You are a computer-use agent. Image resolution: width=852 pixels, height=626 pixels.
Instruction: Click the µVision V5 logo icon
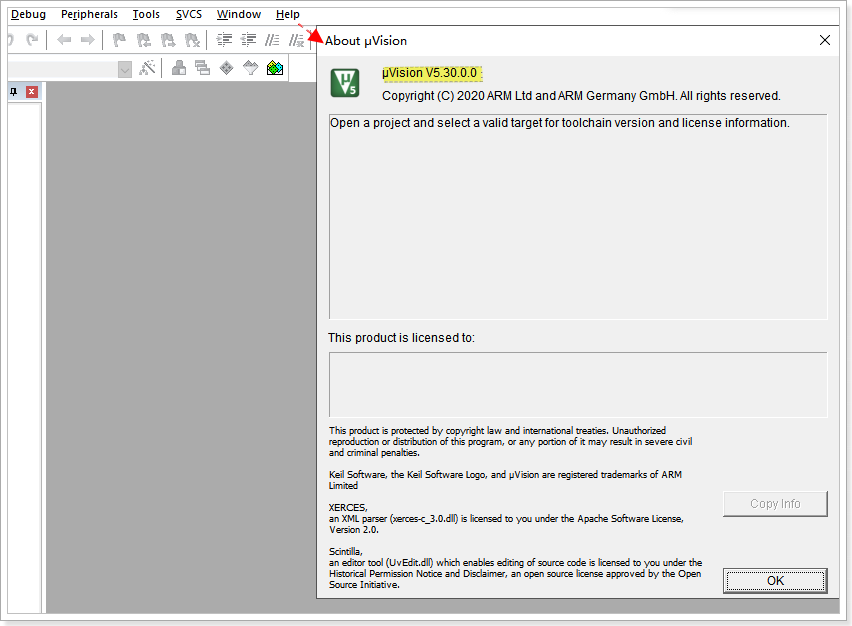[345, 83]
